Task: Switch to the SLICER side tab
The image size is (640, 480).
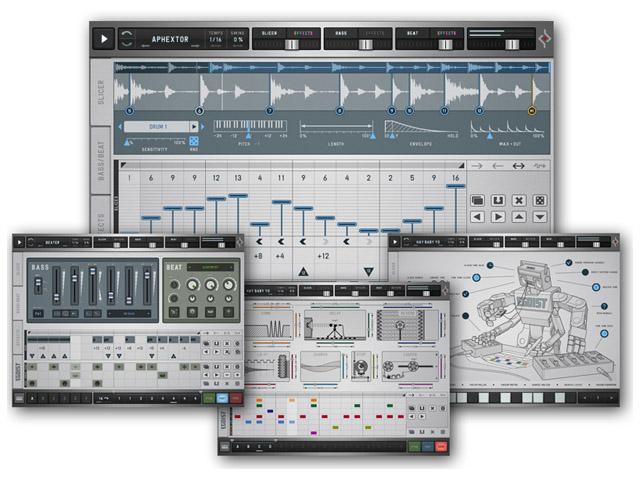Action: [101, 92]
